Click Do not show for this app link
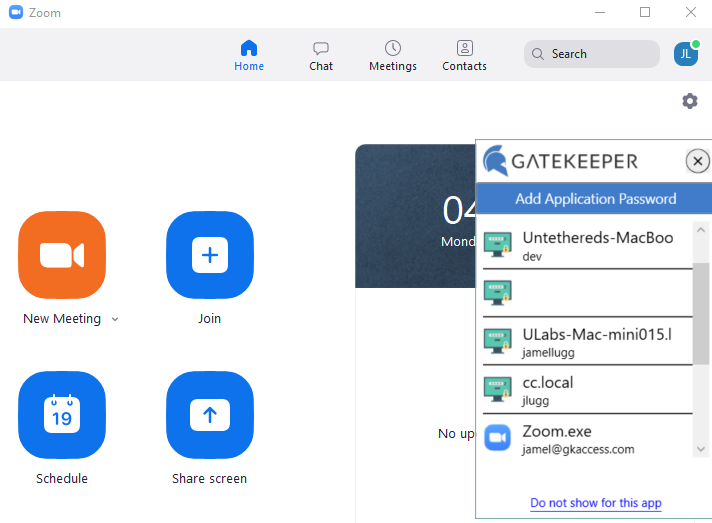Viewport: 712px width, 523px height. click(x=595, y=503)
